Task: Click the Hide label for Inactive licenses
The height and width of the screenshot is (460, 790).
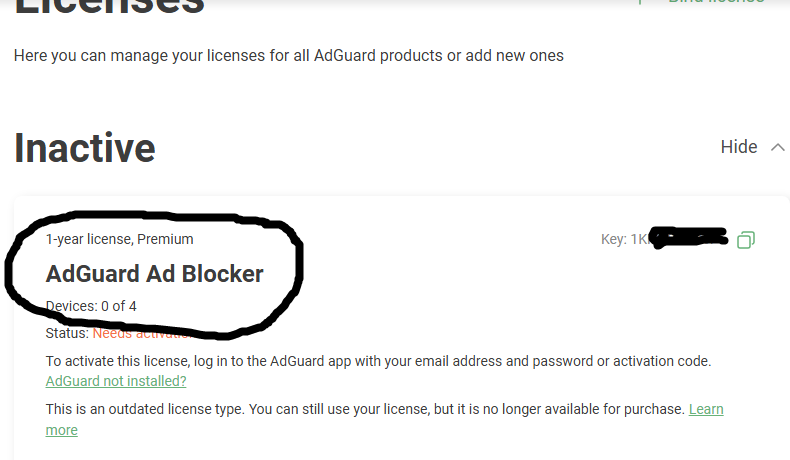Action: 739,147
